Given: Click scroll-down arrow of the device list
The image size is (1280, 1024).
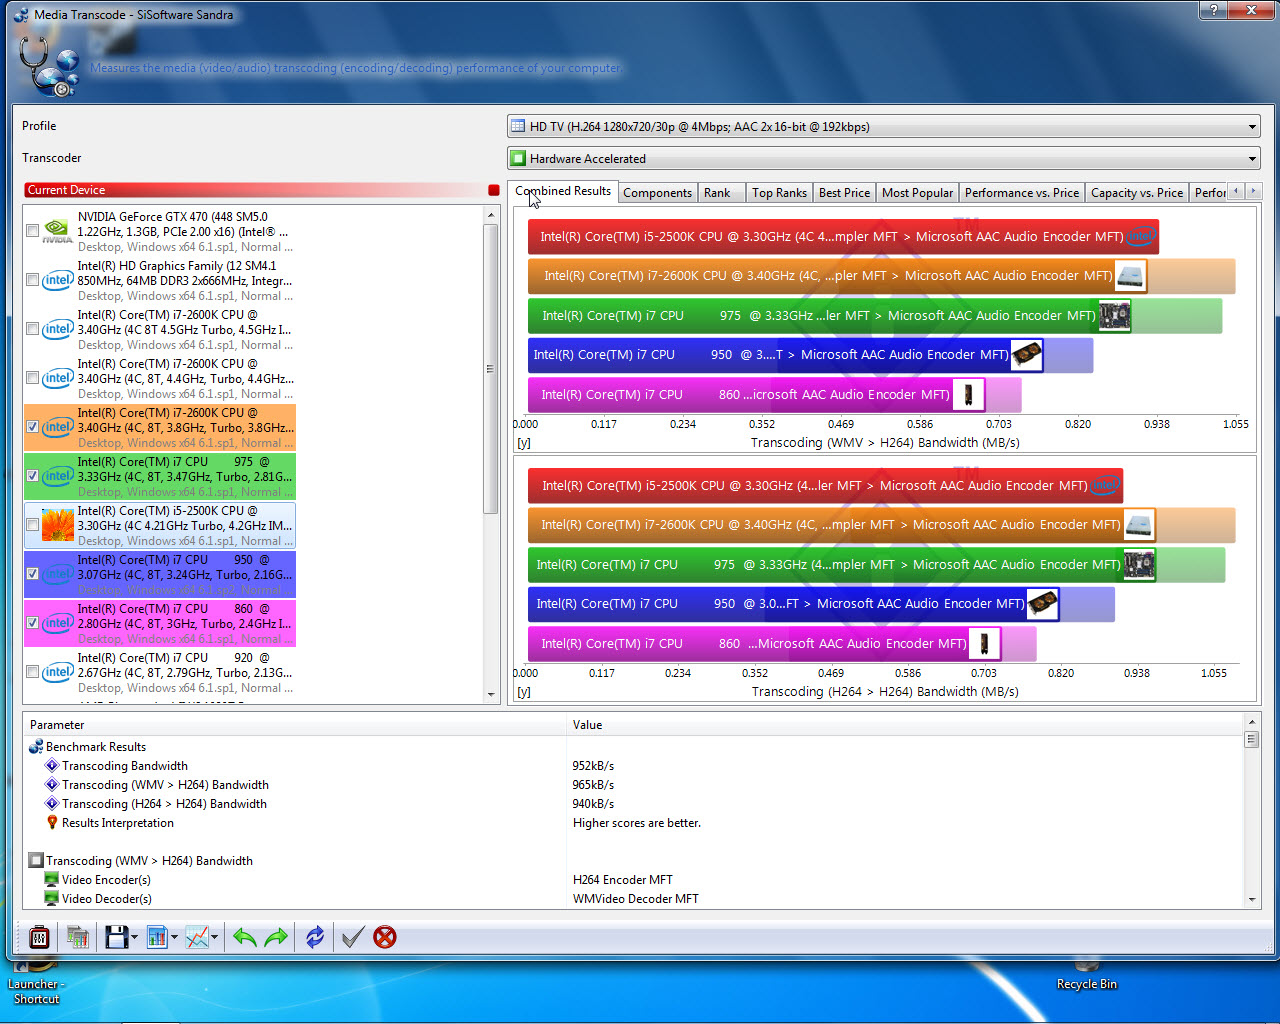Looking at the screenshot, I should coord(491,695).
